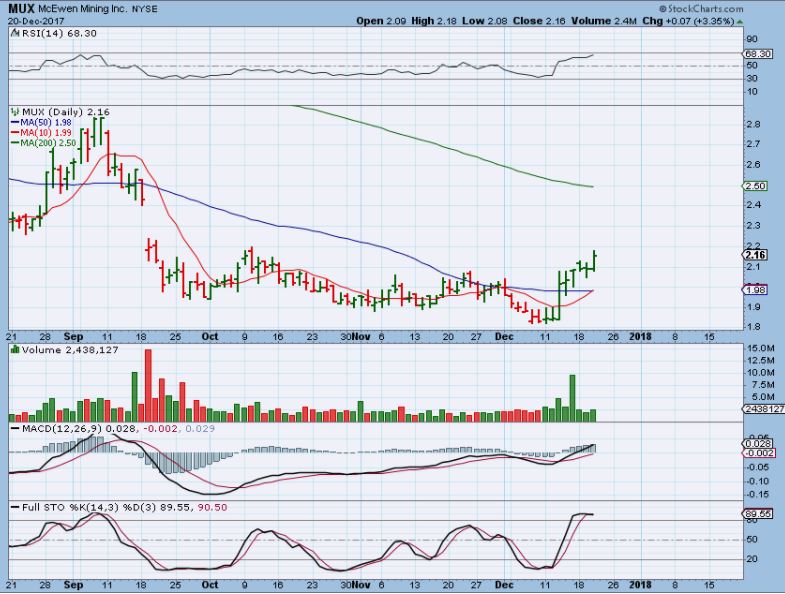Click the volume bars icon beside Volume
Screen dimensions: 785x594
pyautogui.click(x=15, y=350)
